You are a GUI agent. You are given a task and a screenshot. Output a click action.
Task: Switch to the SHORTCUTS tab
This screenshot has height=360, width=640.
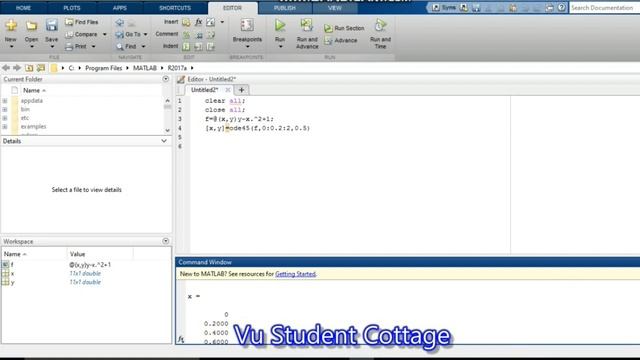point(175,8)
